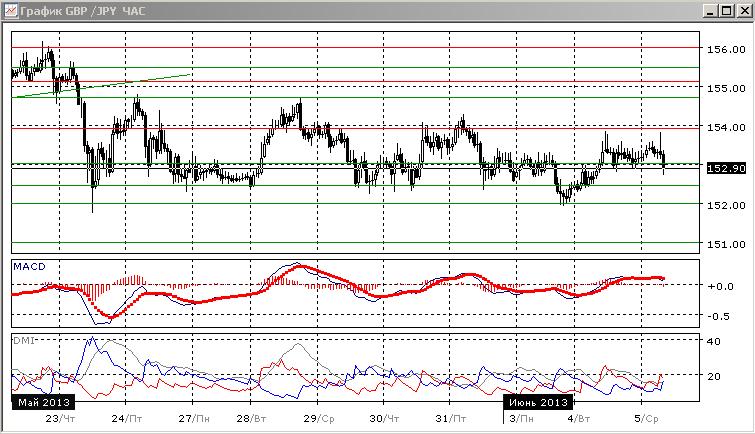Viewport: 755px width, 434px height.
Task: Select the red resistance line near 156.00
Action: [x=355, y=48]
